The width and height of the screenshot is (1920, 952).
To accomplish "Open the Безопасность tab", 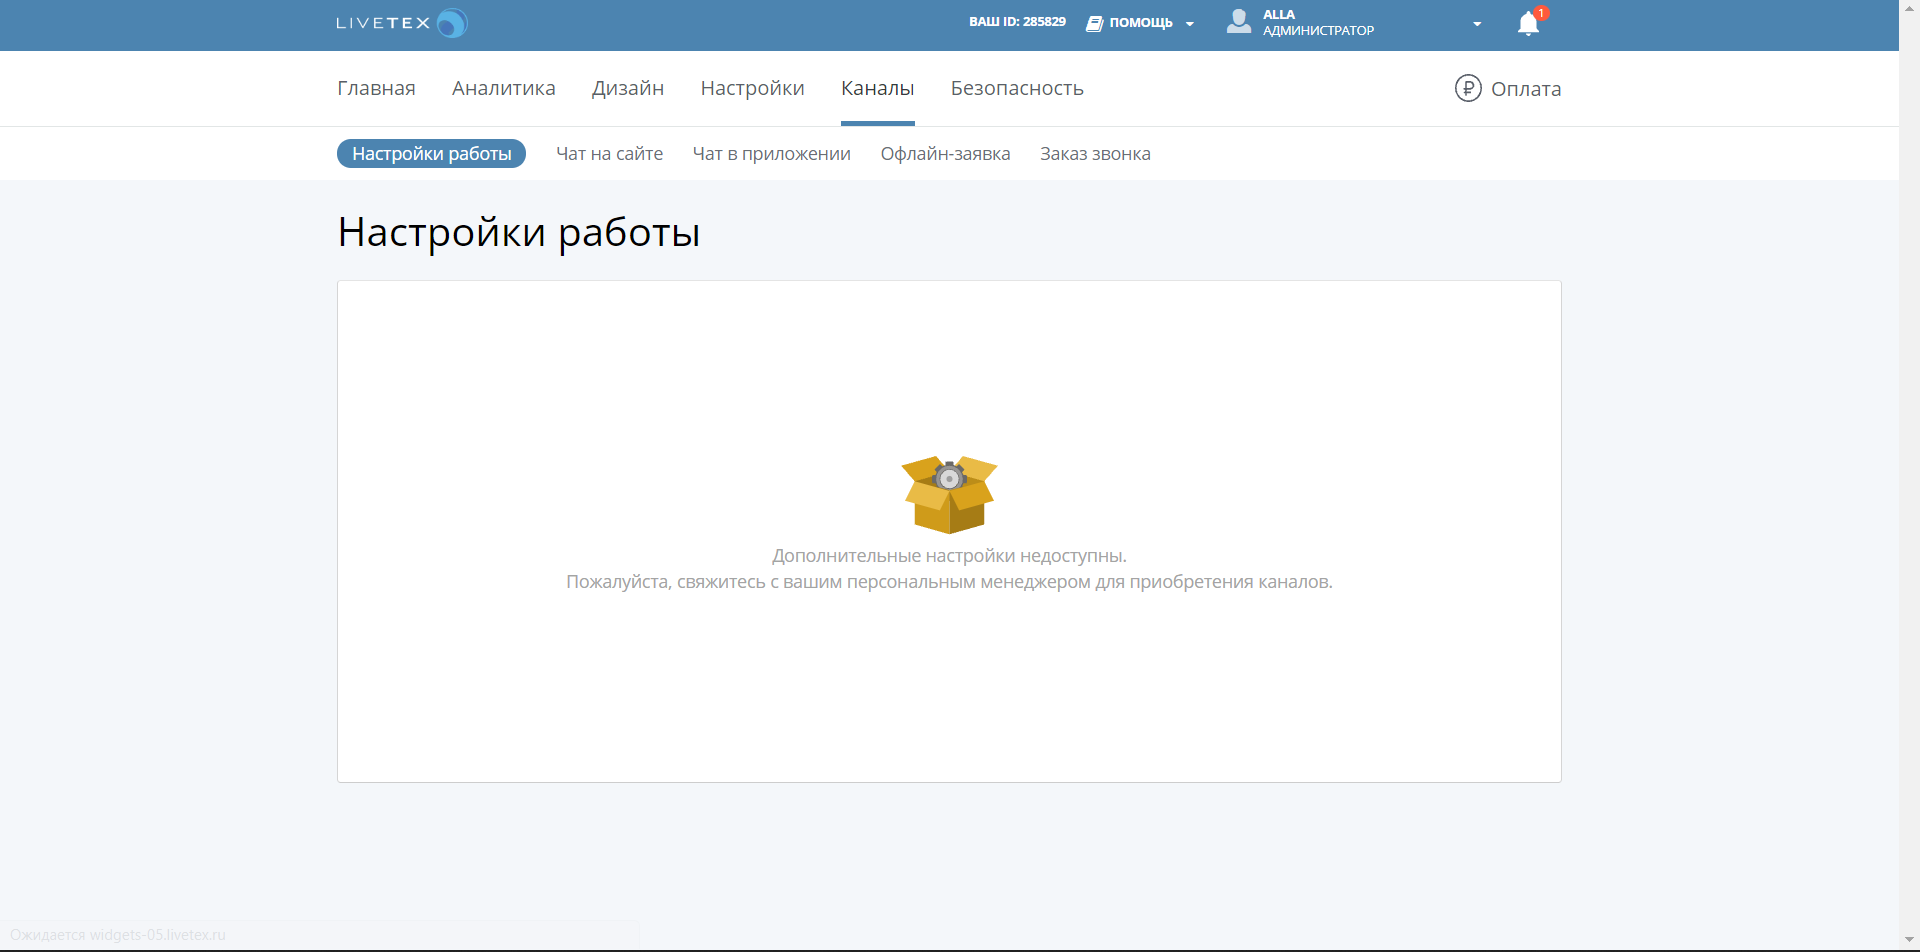I will tap(1017, 88).
